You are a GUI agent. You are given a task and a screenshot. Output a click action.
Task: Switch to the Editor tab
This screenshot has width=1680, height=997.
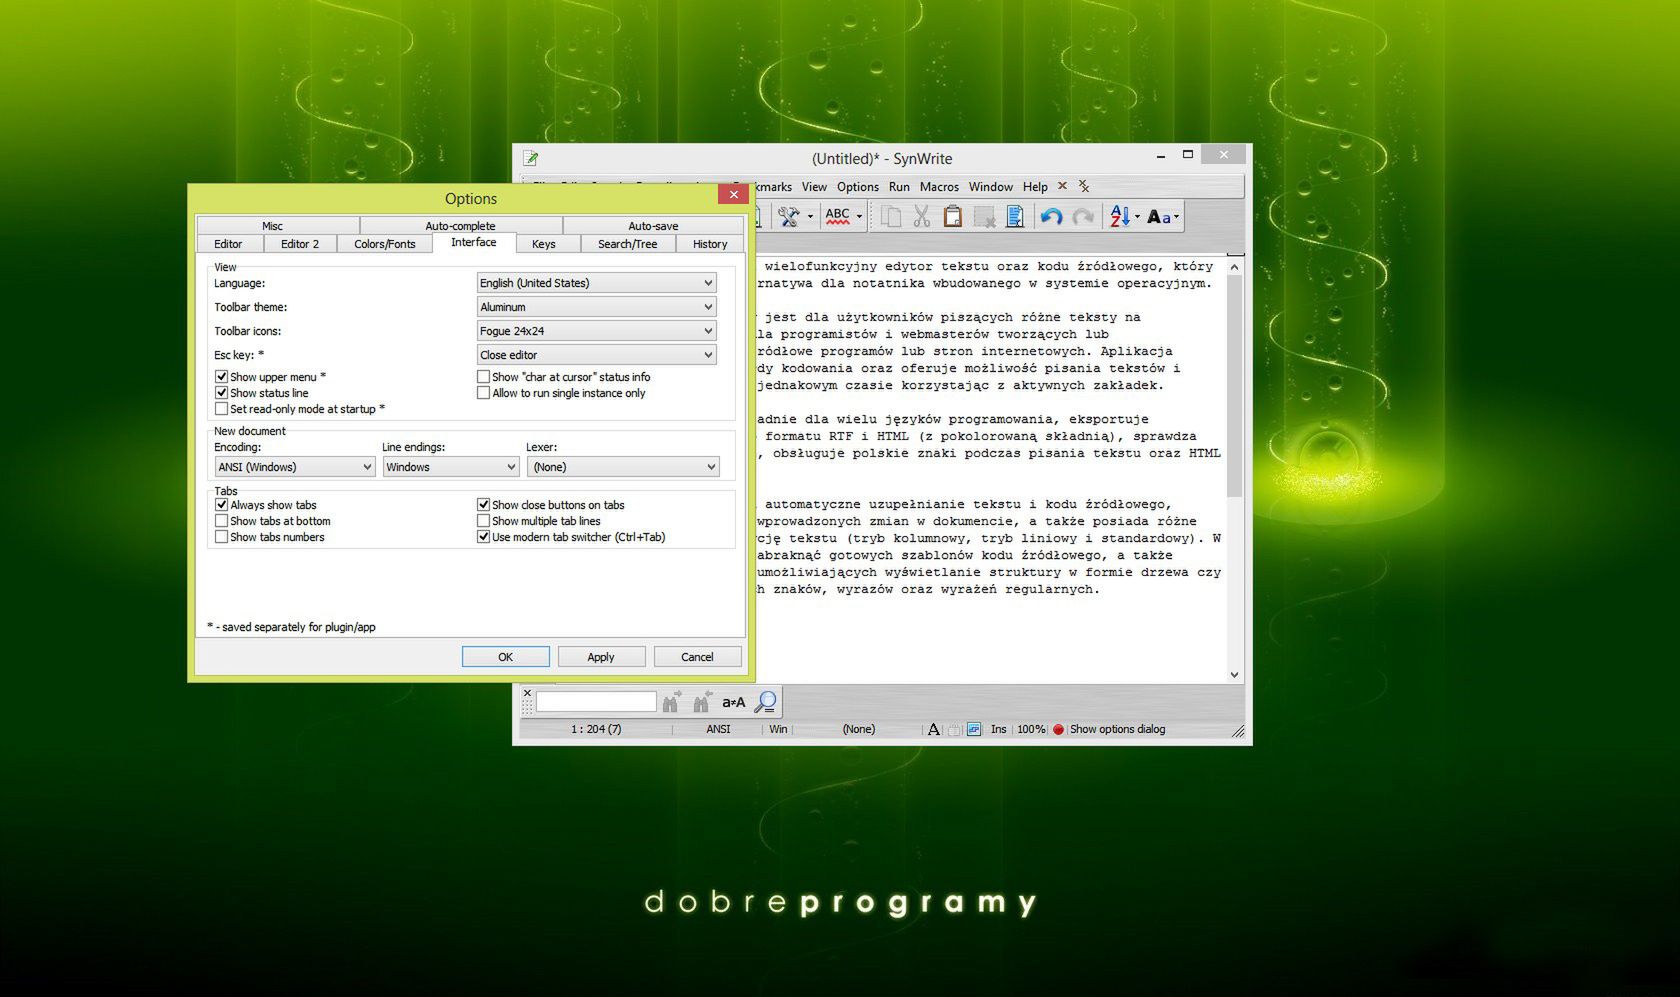pyautogui.click(x=228, y=244)
